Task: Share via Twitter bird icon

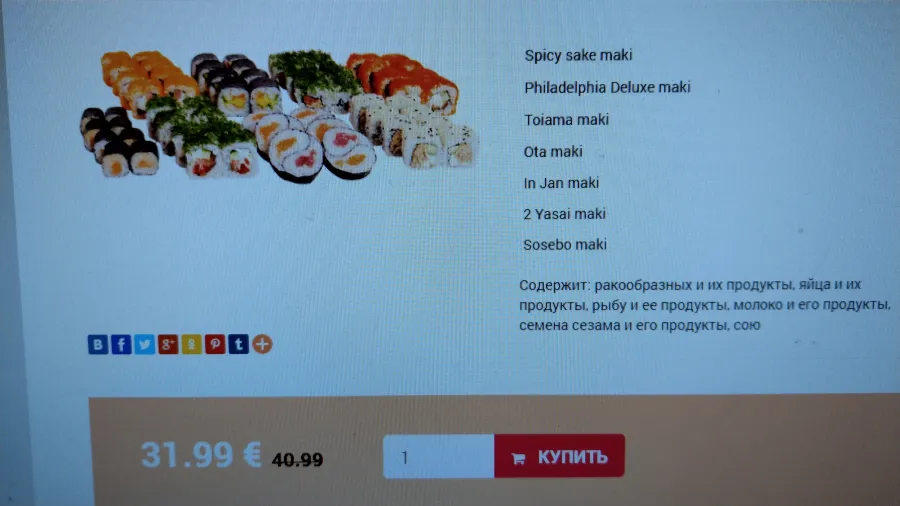Action: click(x=145, y=344)
